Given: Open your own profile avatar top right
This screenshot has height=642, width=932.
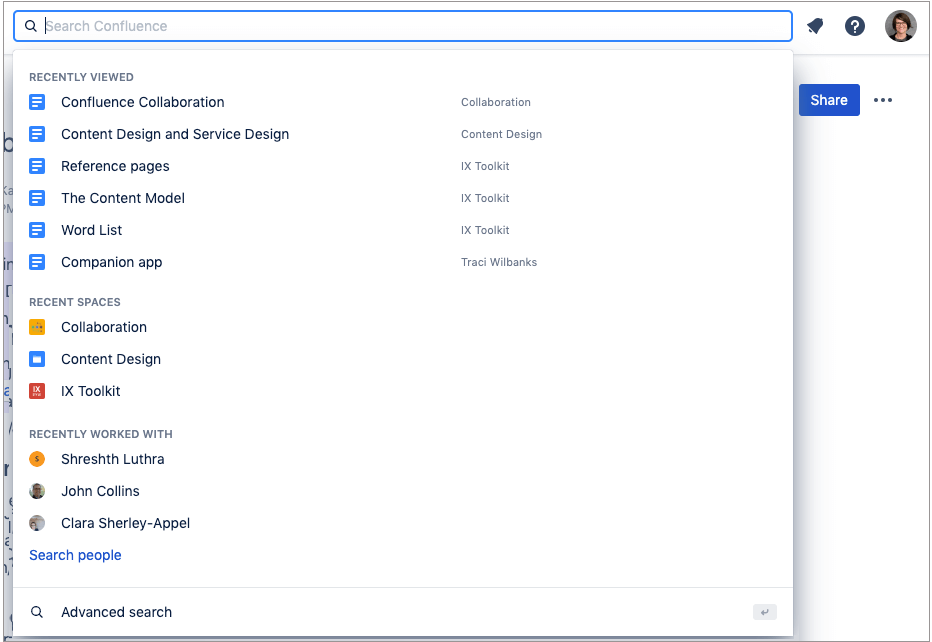Looking at the screenshot, I should tap(899, 25).
